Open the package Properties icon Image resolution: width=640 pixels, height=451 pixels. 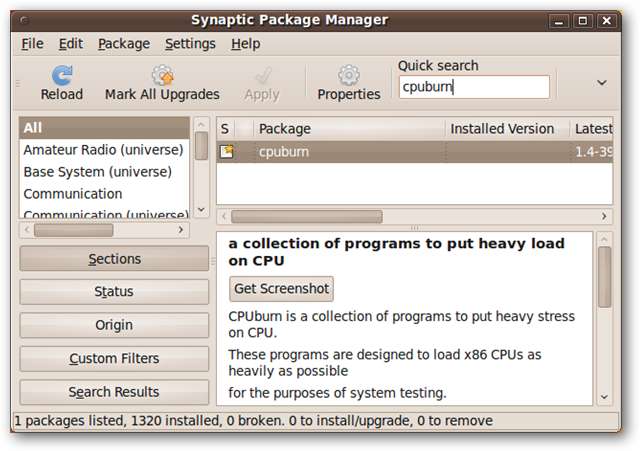[x=349, y=75]
